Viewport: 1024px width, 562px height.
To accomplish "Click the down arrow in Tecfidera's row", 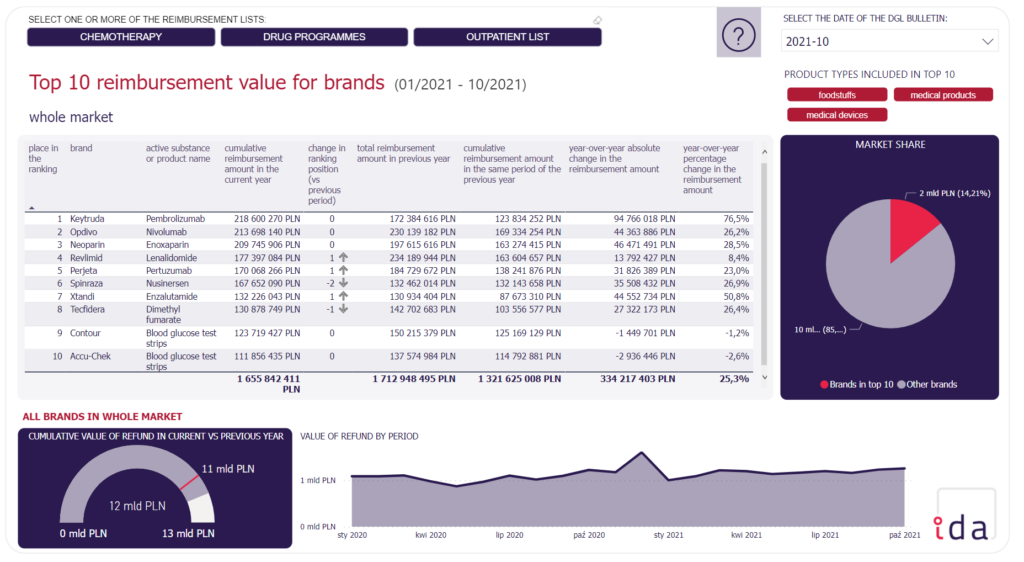I will (344, 309).
